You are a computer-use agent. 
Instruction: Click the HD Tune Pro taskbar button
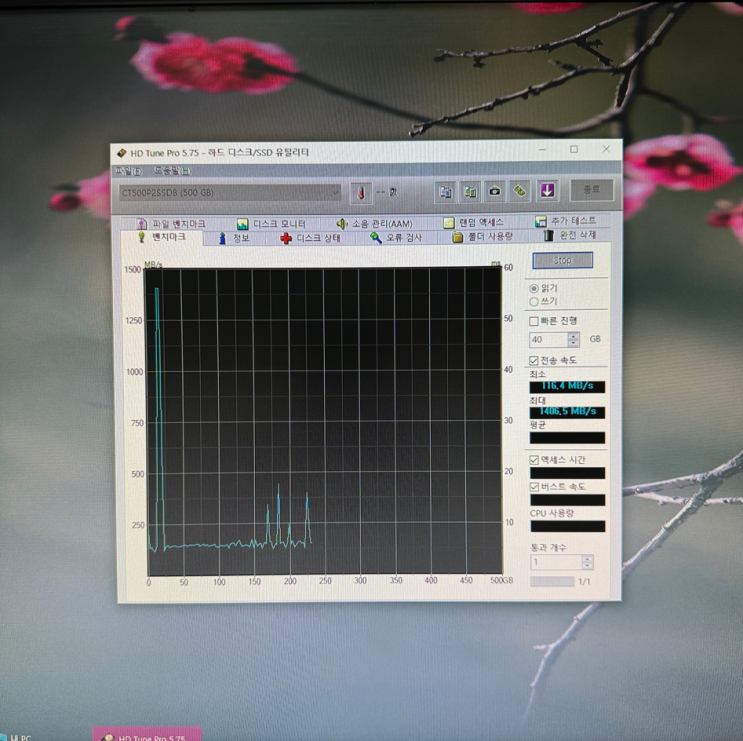pyautogui.click(x=147, y=734)
